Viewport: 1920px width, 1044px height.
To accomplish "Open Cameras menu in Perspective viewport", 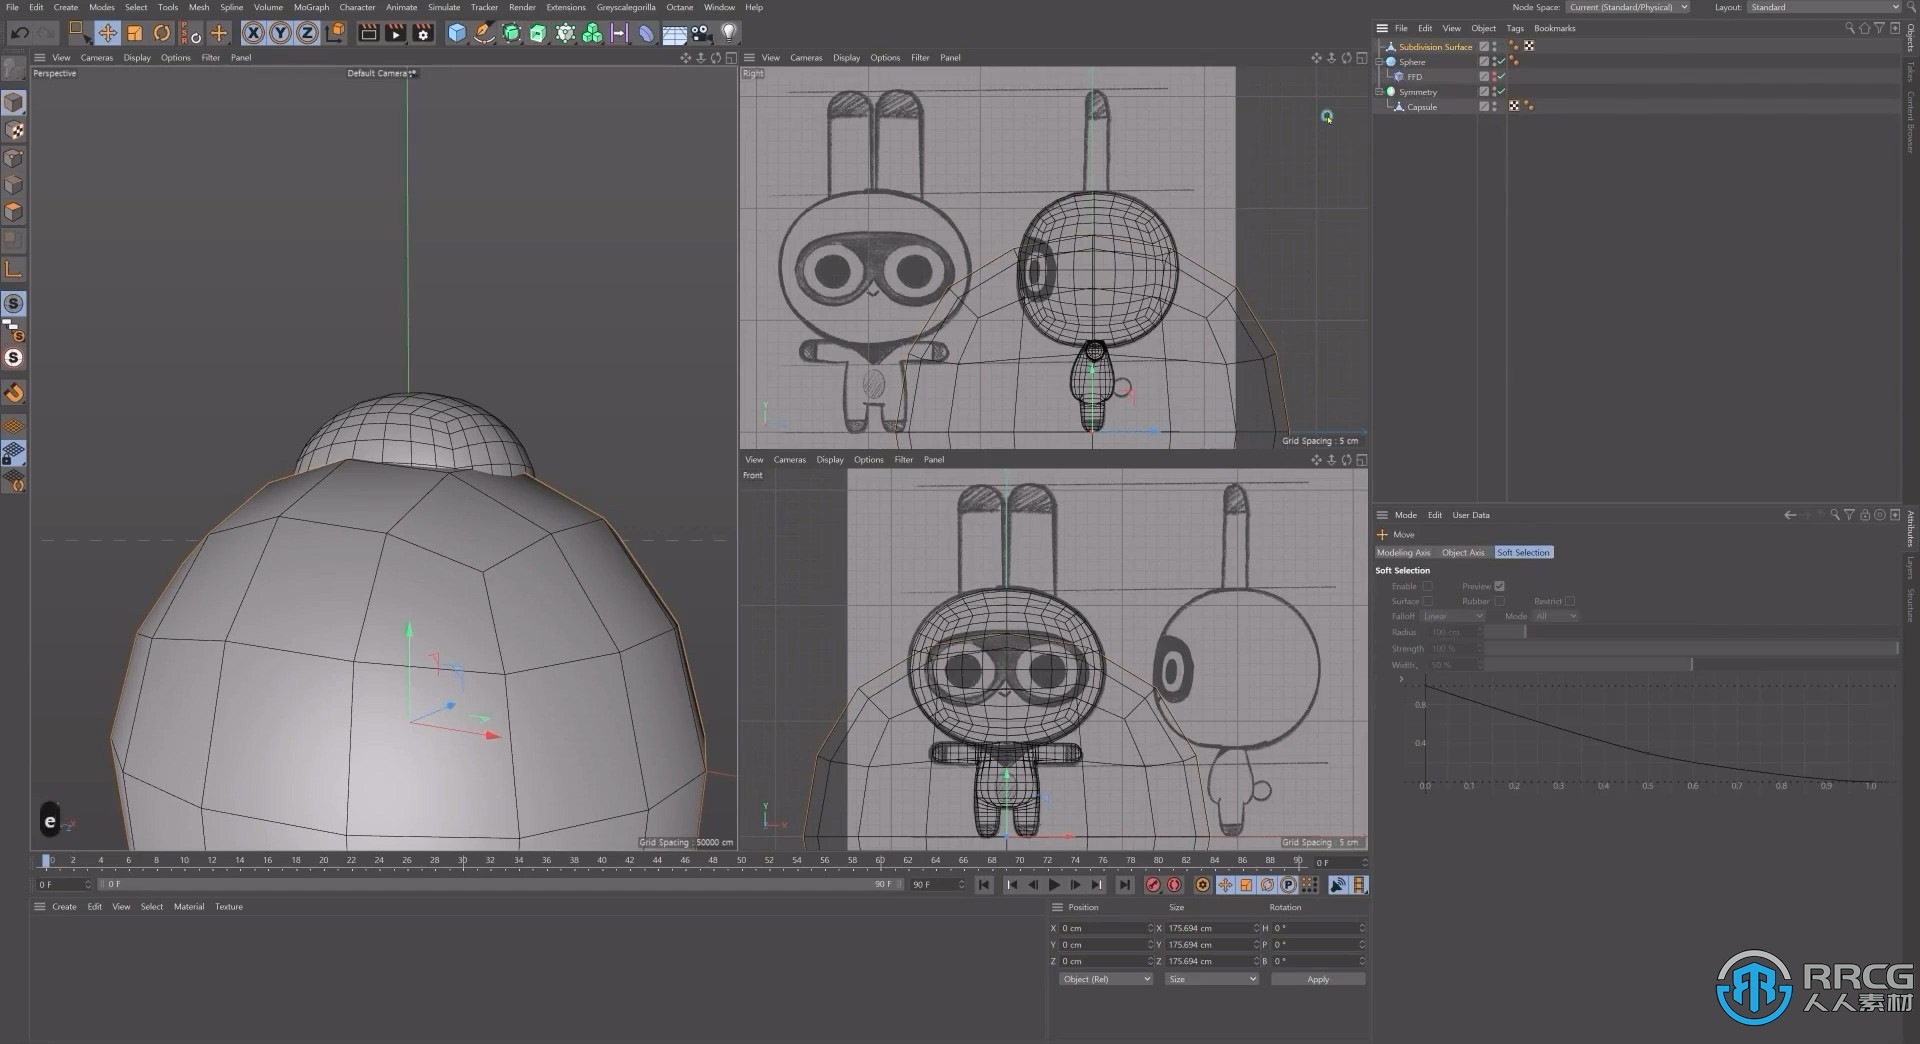I will (97, 58).
